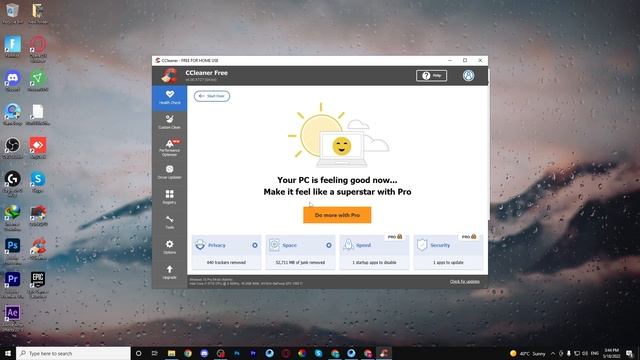This screenshot has height=360, width=640.
Task: Go to Driver Updater in CCleaner
Action: click(169, 172)
